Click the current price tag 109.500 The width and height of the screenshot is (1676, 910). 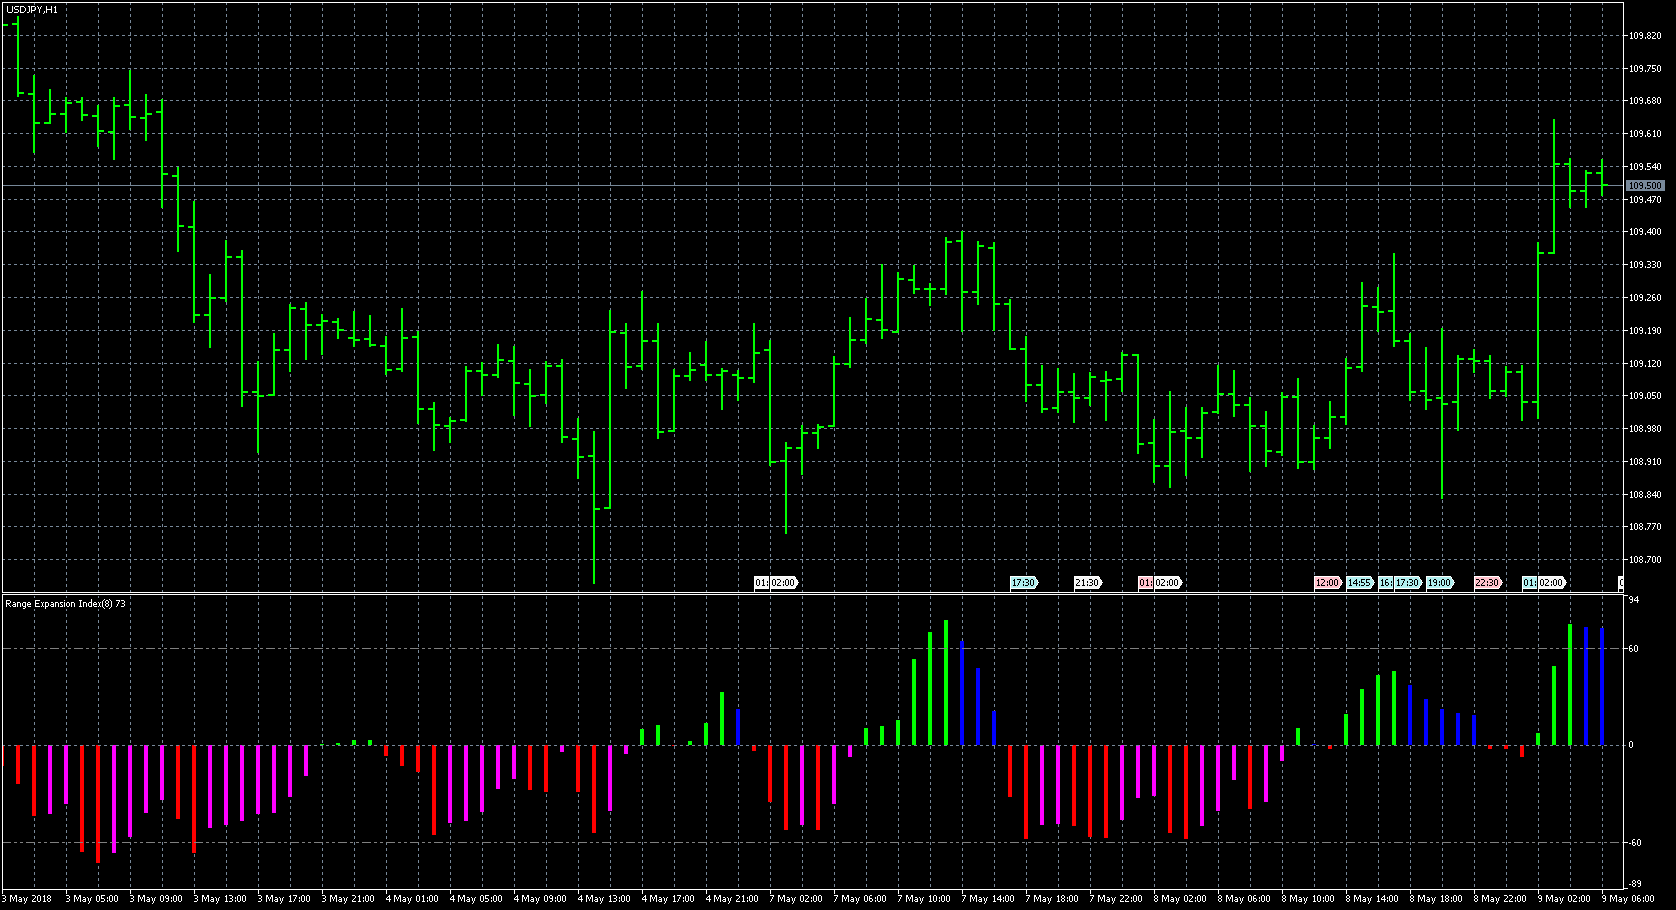tap(1644, 186)
